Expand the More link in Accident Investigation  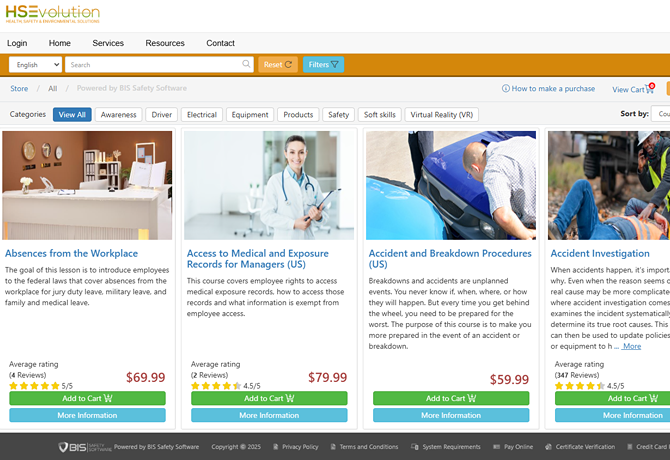tap(632, 346)
